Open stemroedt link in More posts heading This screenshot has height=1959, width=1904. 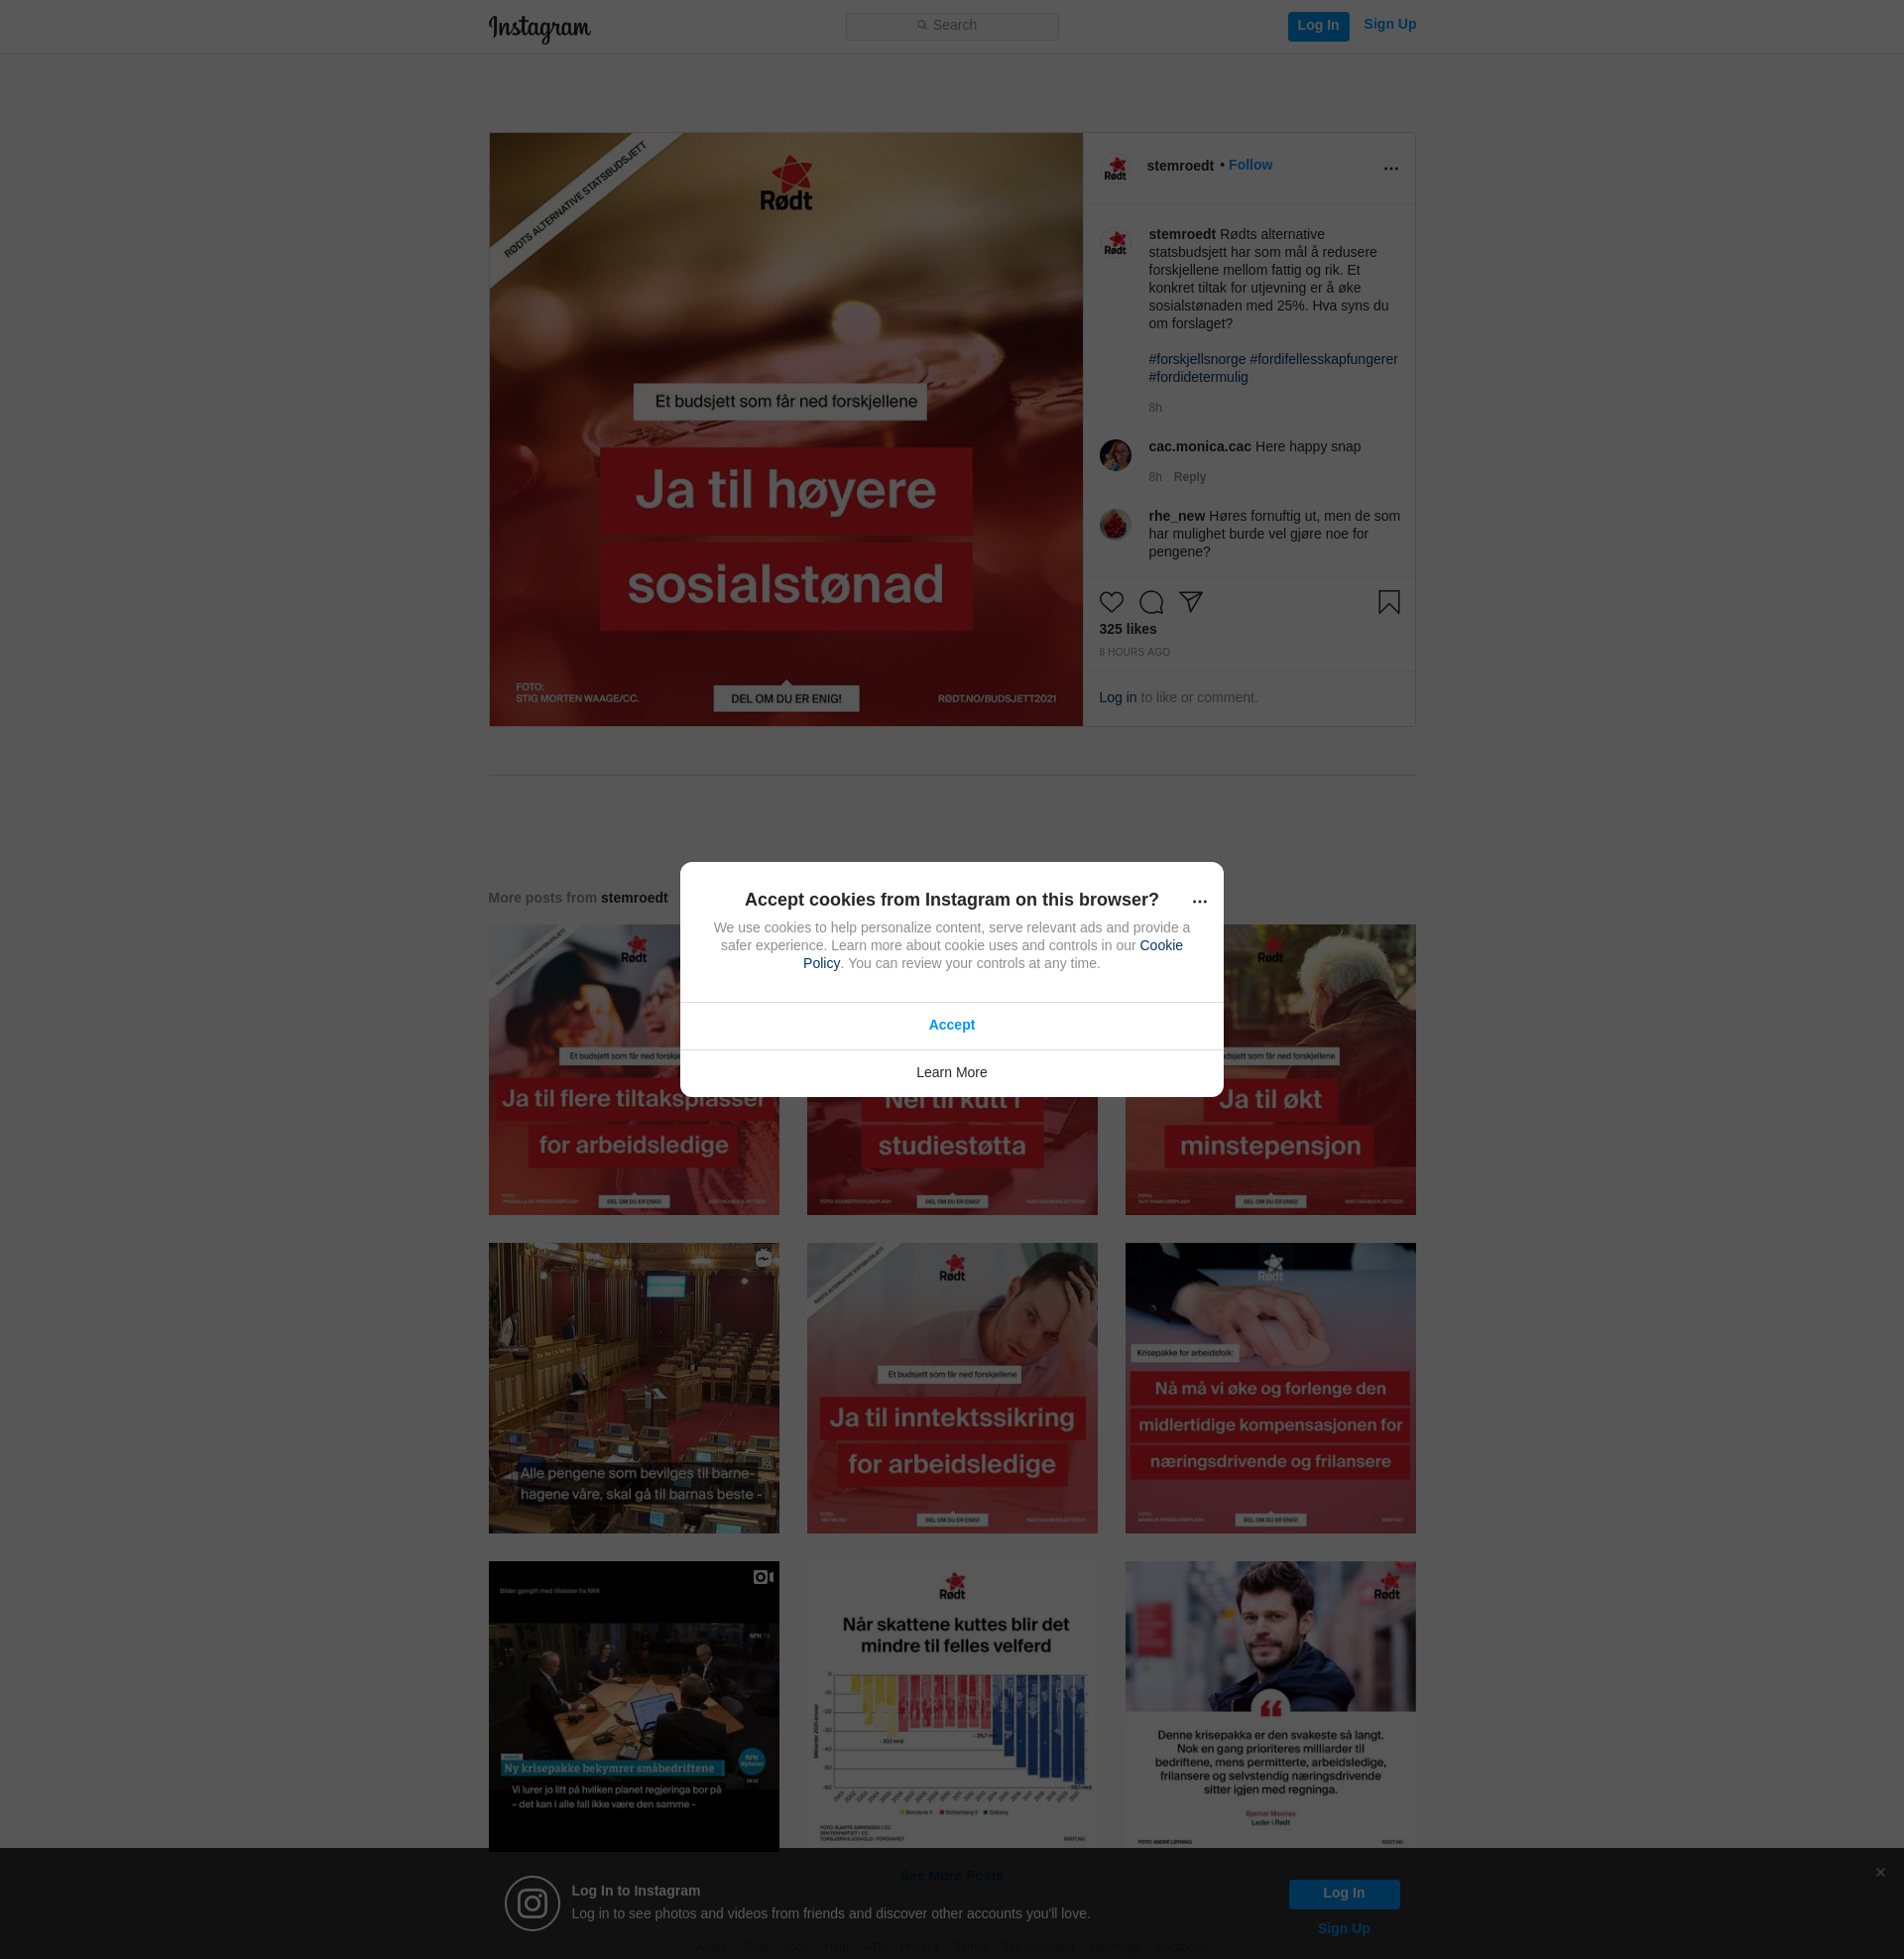(634, 898)
